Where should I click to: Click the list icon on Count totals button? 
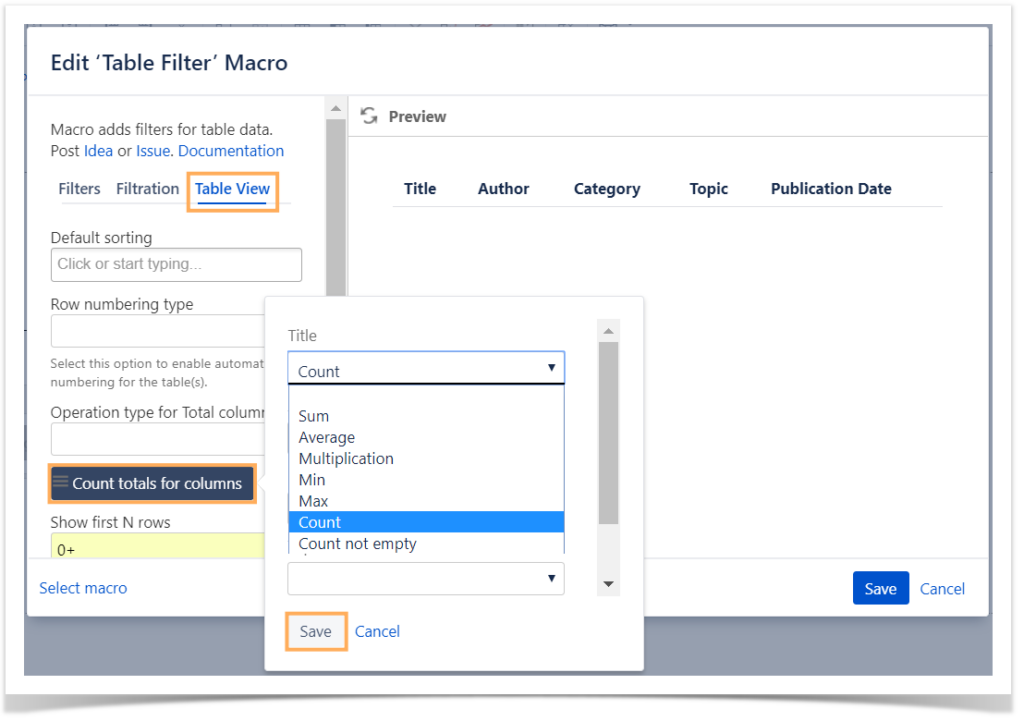[x=62, y=483]
